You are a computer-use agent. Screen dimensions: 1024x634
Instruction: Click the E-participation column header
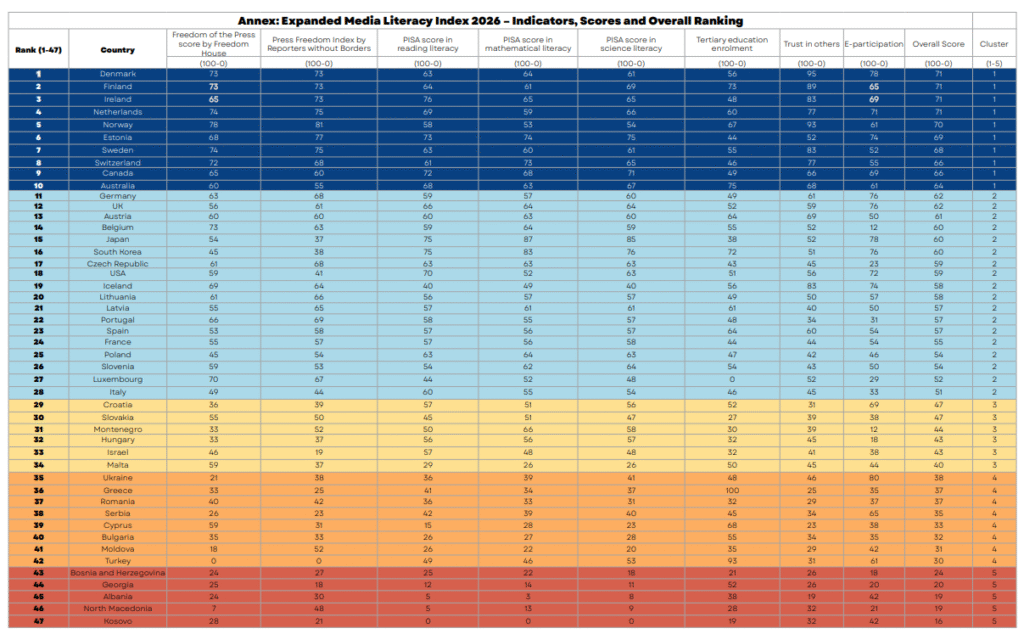pos(874,44)
